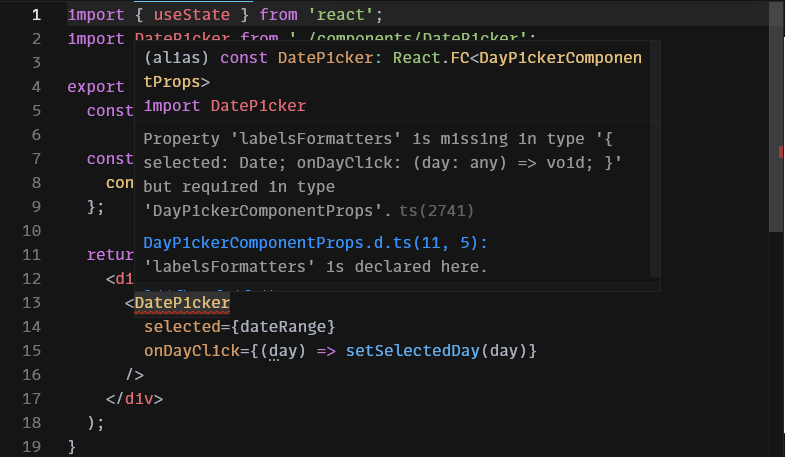Click line number 19 in the gutter
The height and width of the screenshot is (457, 785).
(x=31, y=446)
